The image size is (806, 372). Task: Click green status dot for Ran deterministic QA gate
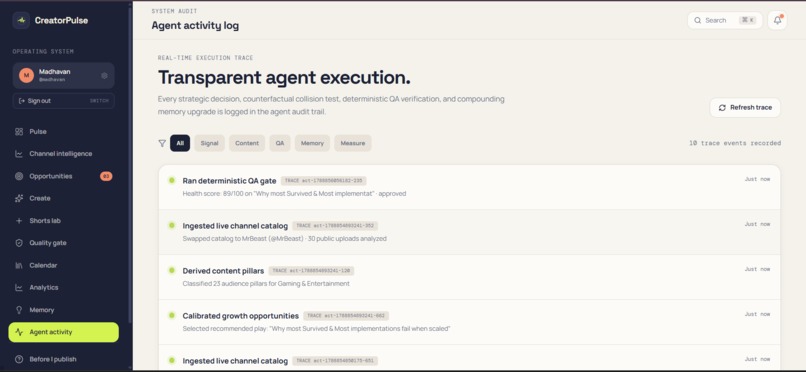pyautogui.click(x=172, y=180)
